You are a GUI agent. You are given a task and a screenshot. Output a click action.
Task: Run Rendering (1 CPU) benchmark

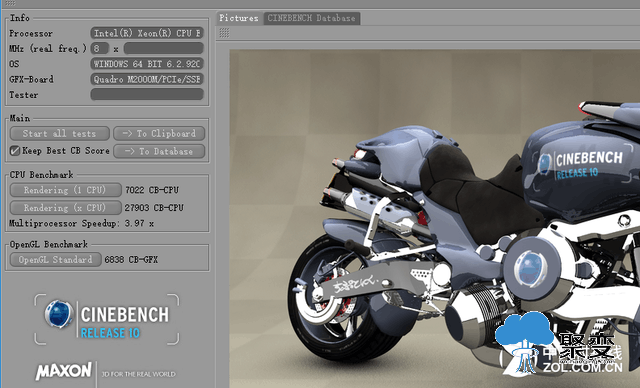click(65, 190)
